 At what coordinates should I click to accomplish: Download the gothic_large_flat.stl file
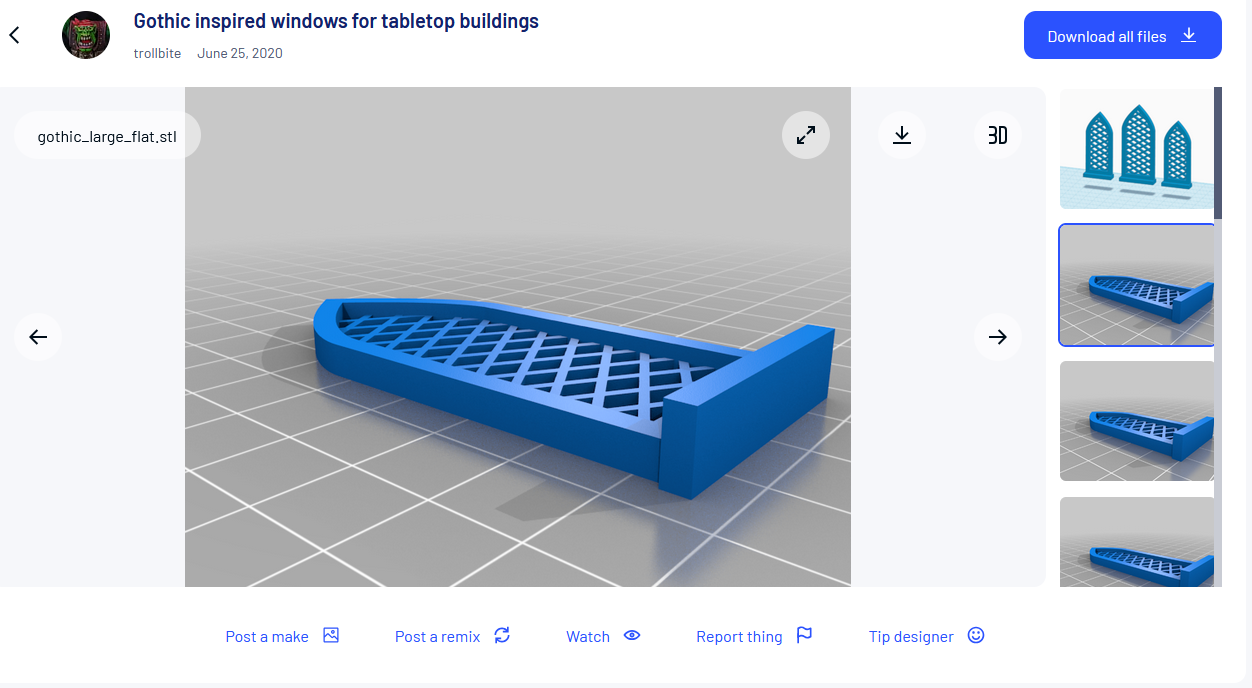click(x=902, y=135)
